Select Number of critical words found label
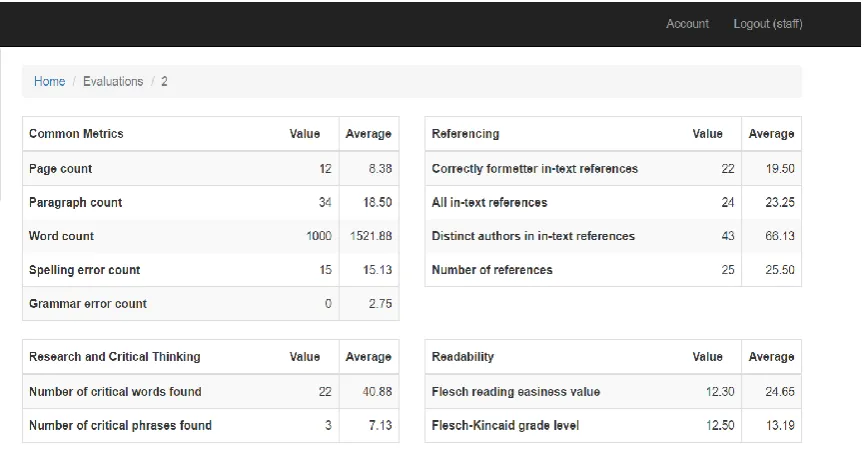Screen dimensions: 867x450 pos(115,391)
